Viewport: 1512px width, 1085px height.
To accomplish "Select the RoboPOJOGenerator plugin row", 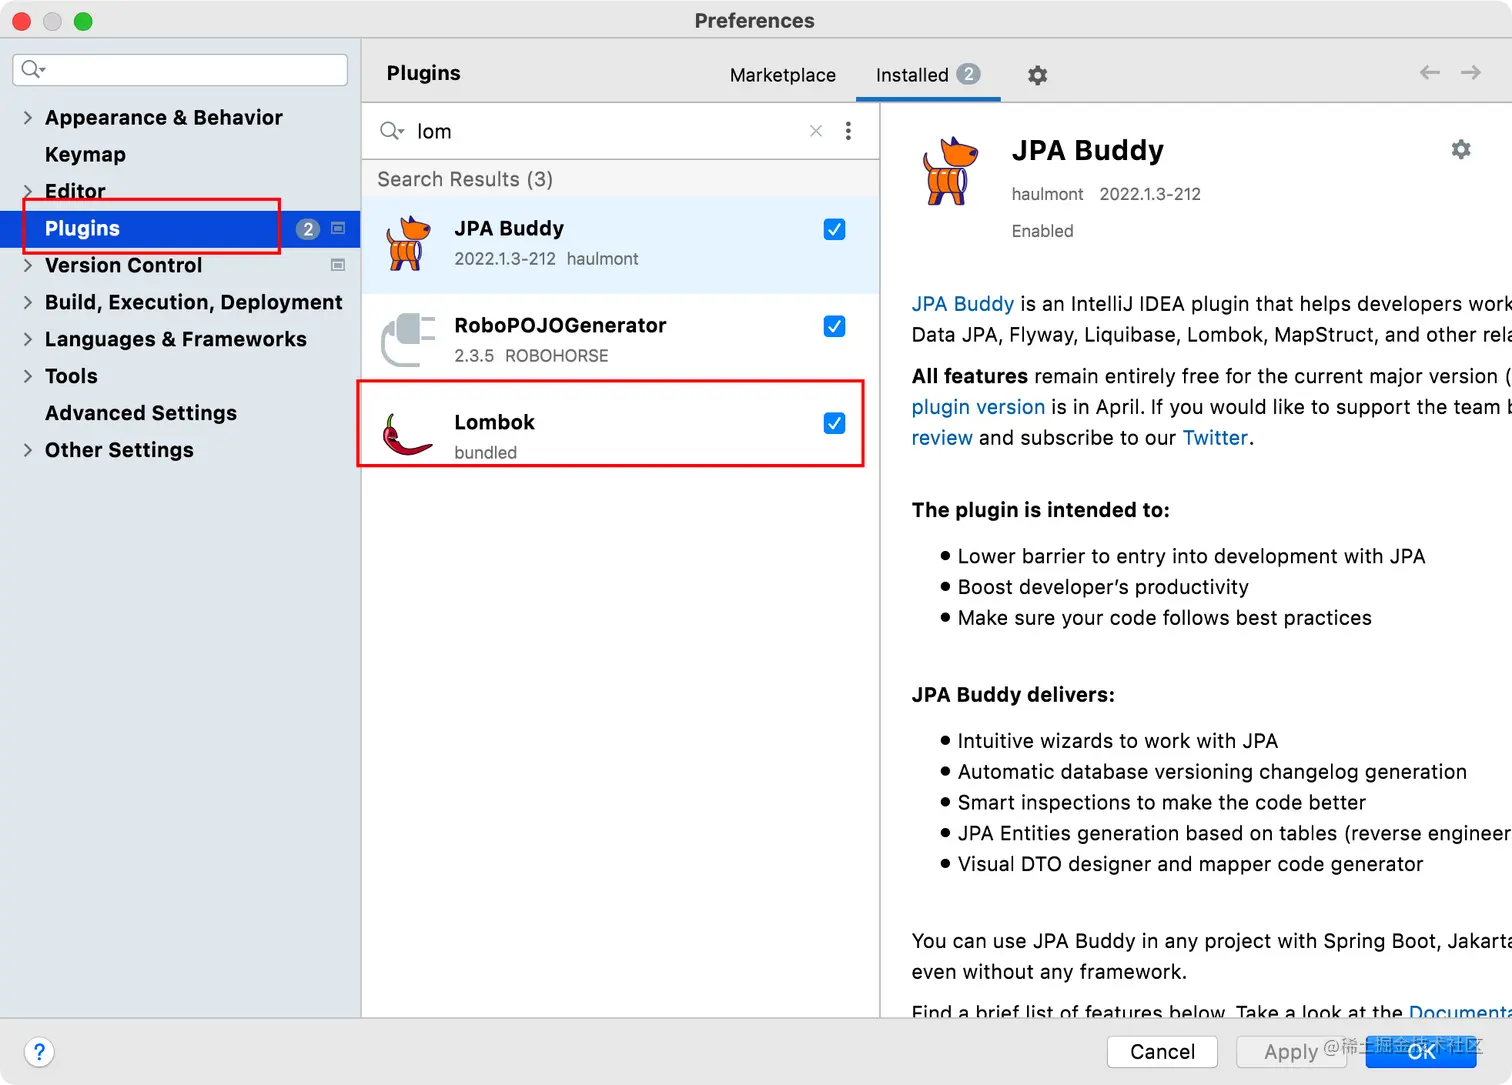I will (620, 340).
